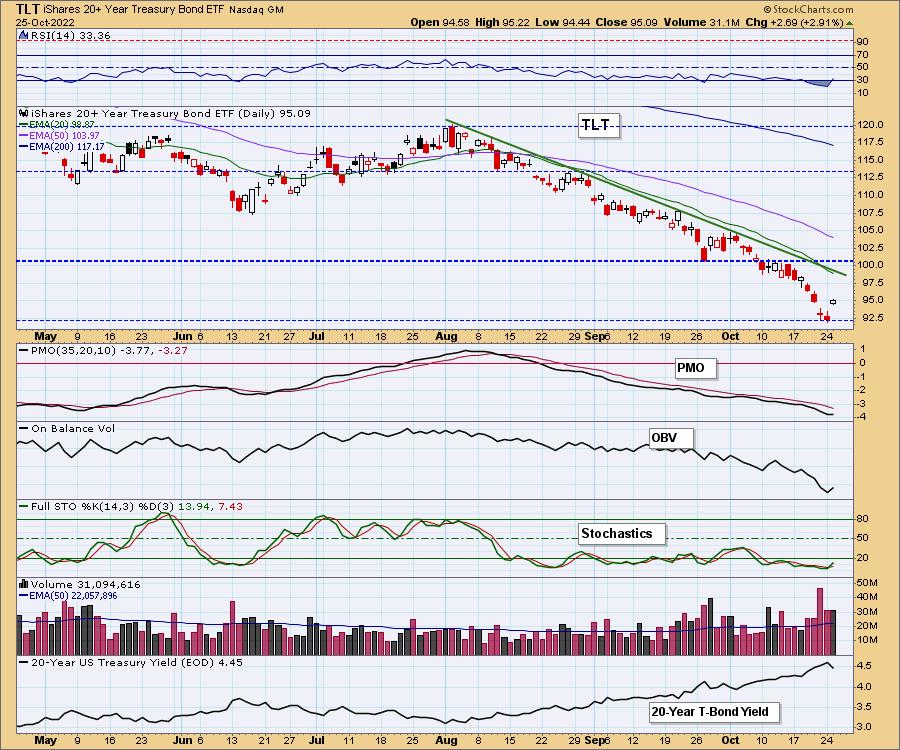Click the Open 94.58 value in header

click(440, 22)
